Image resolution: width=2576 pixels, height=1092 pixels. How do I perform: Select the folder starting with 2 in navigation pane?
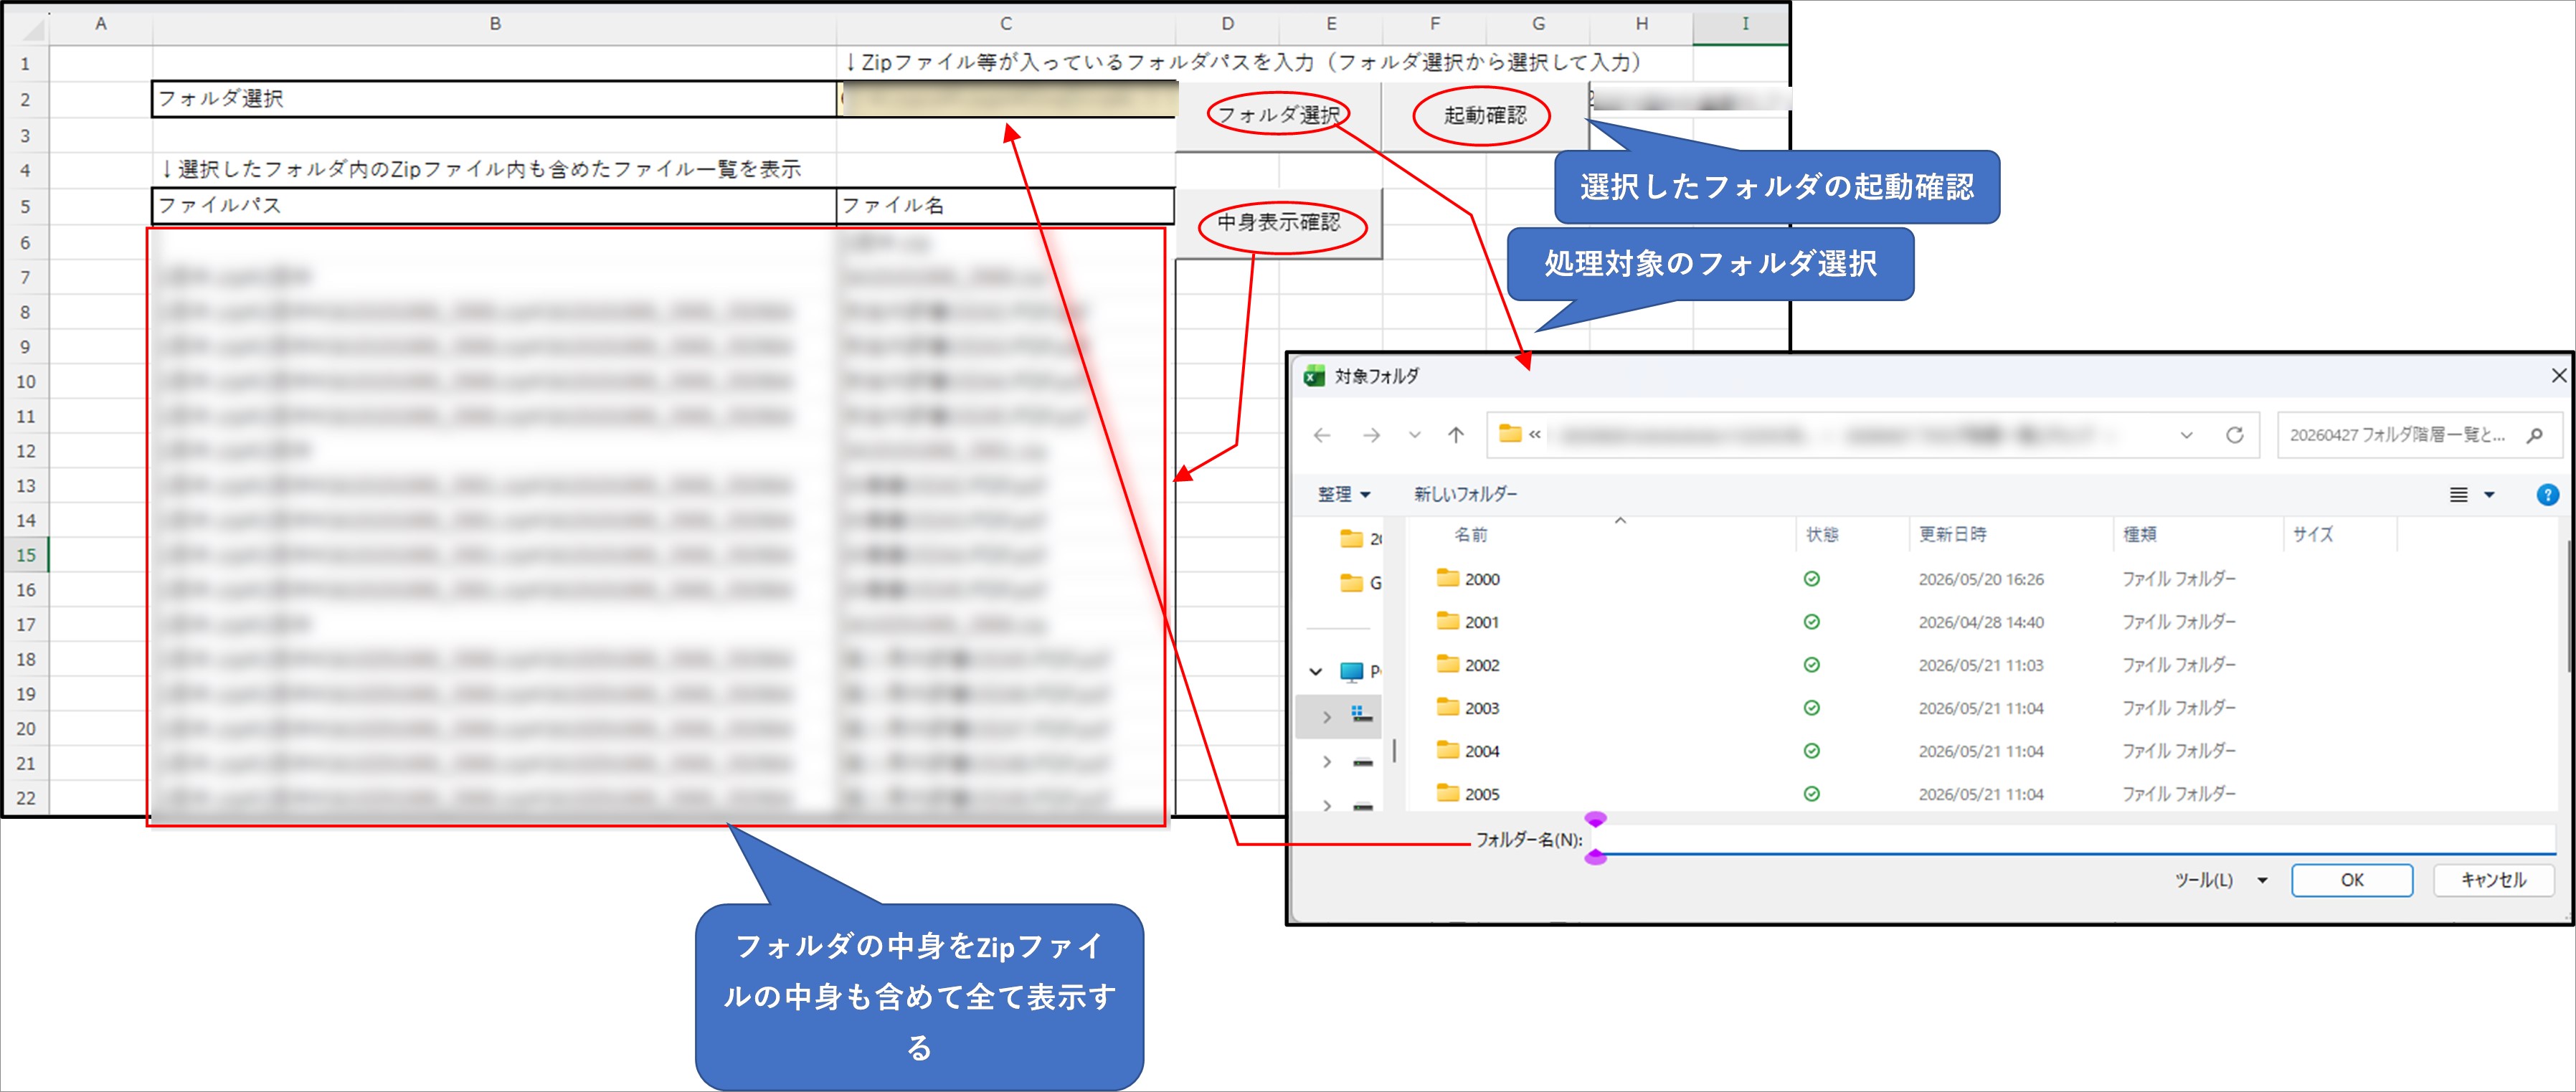[1360, 539]
